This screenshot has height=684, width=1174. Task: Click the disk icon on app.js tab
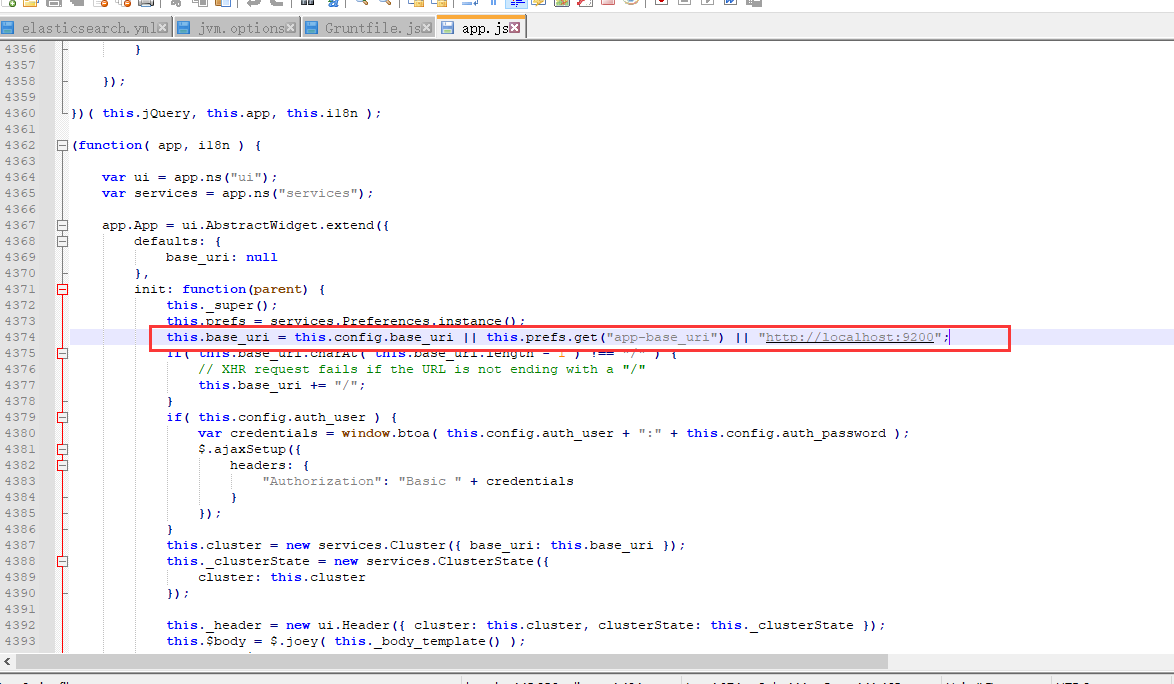[x=448, y=28]
